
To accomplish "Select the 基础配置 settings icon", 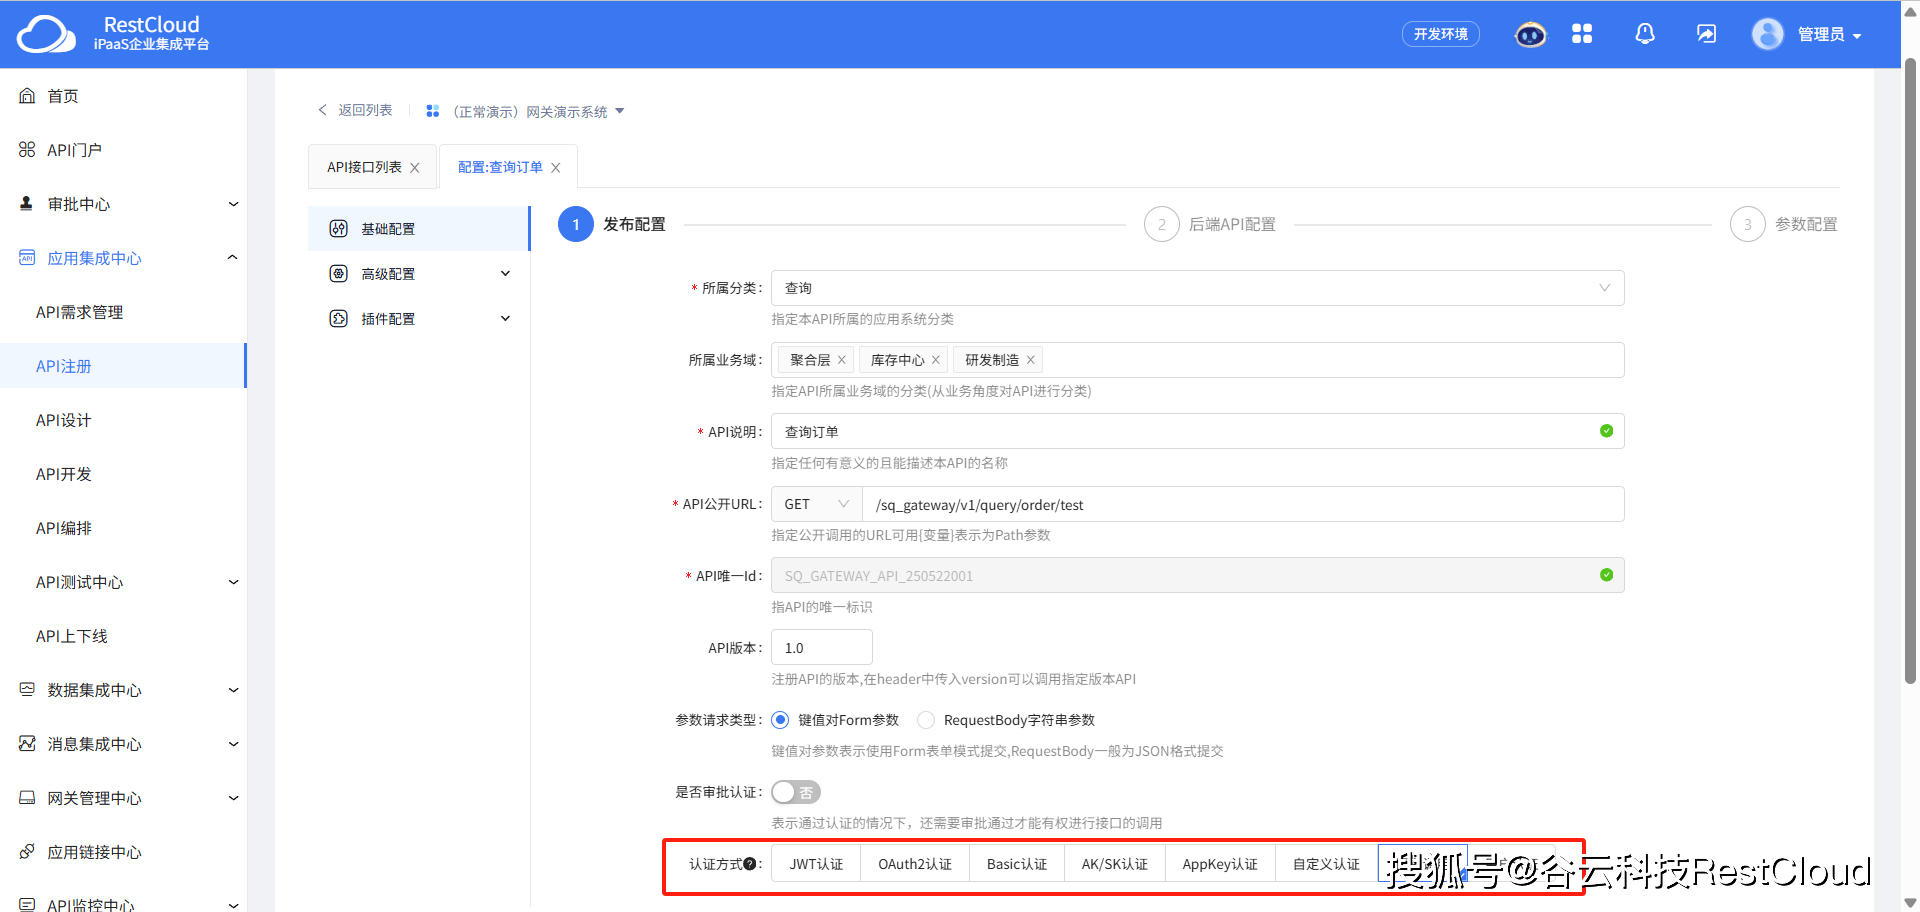I will coord(338,228).
